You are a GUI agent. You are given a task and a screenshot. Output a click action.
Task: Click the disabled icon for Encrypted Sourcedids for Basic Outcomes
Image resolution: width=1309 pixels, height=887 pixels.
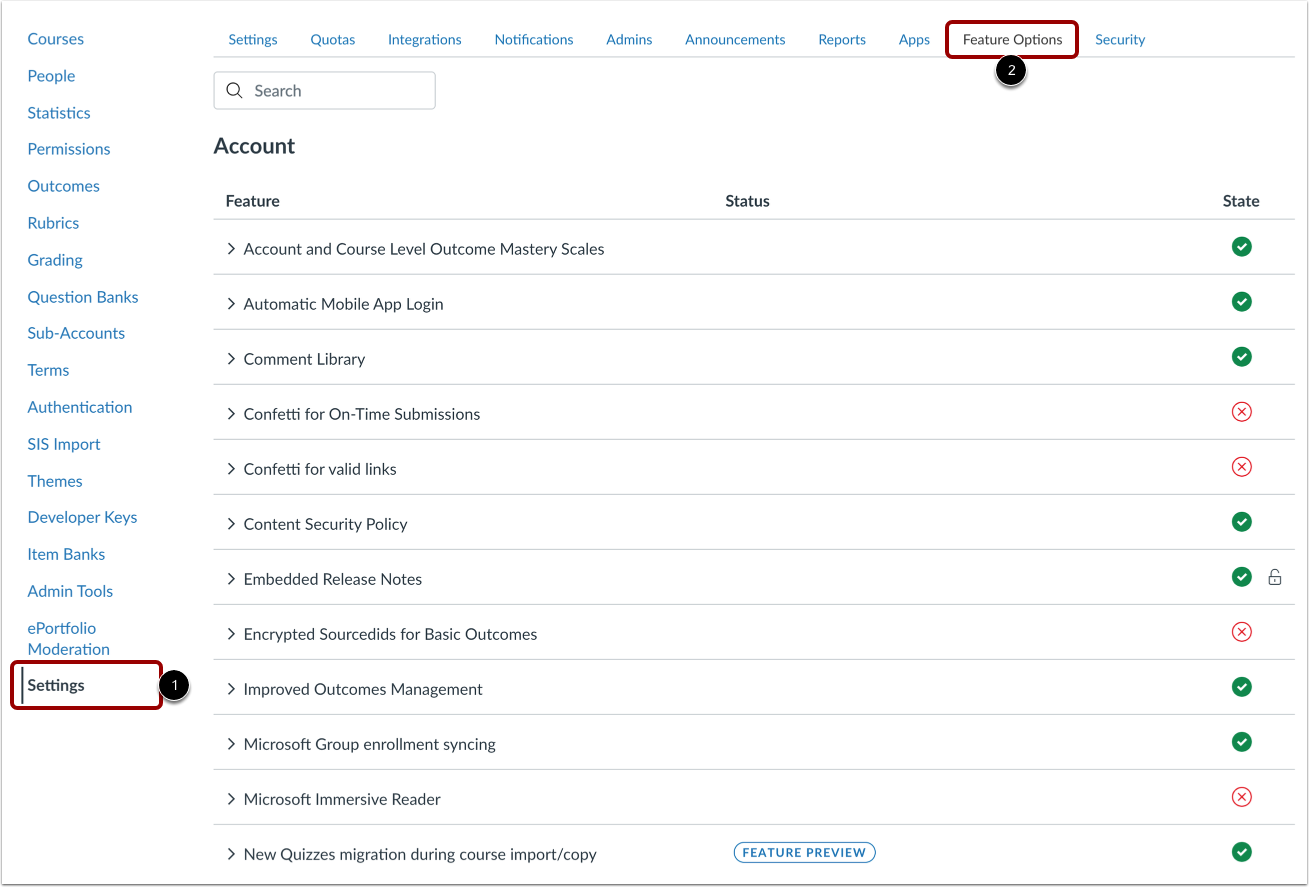1241,631
